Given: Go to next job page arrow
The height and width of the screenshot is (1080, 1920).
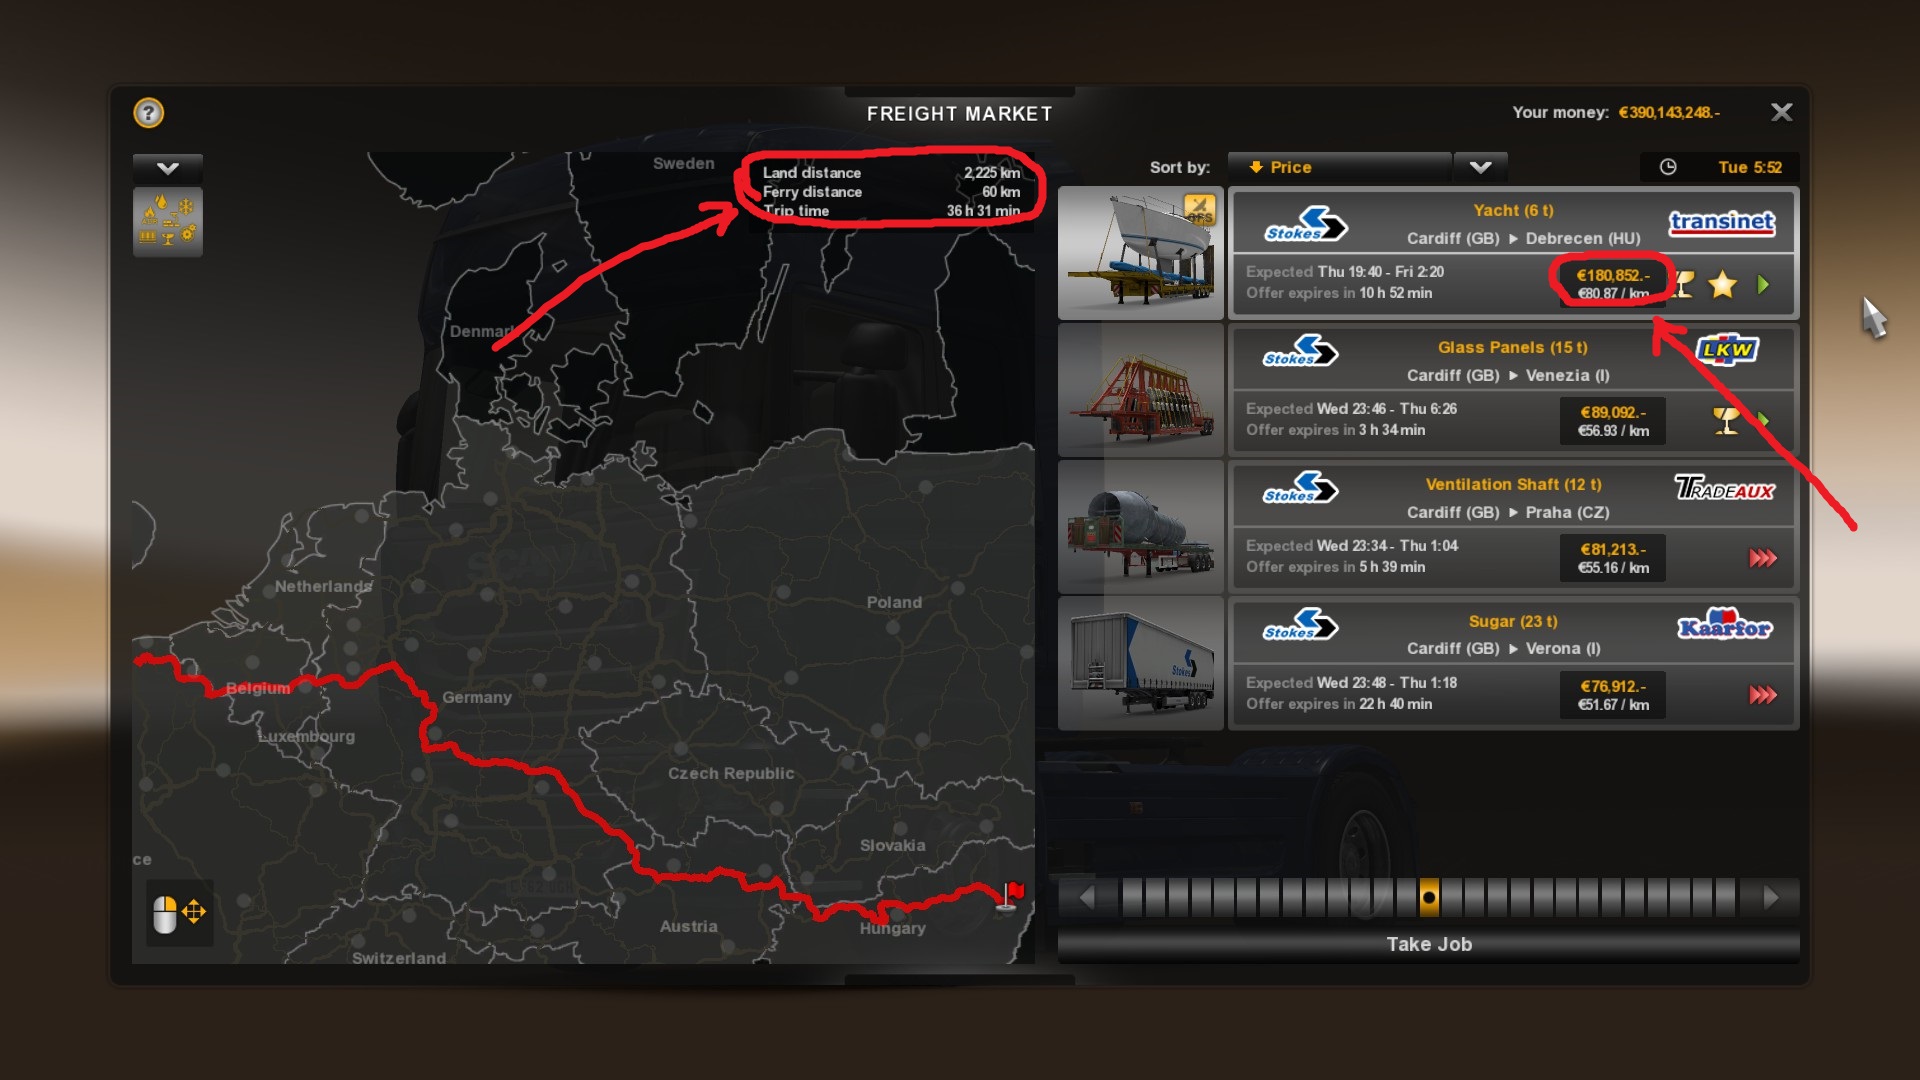Looking at the screenshot, I should (1770, 898).
